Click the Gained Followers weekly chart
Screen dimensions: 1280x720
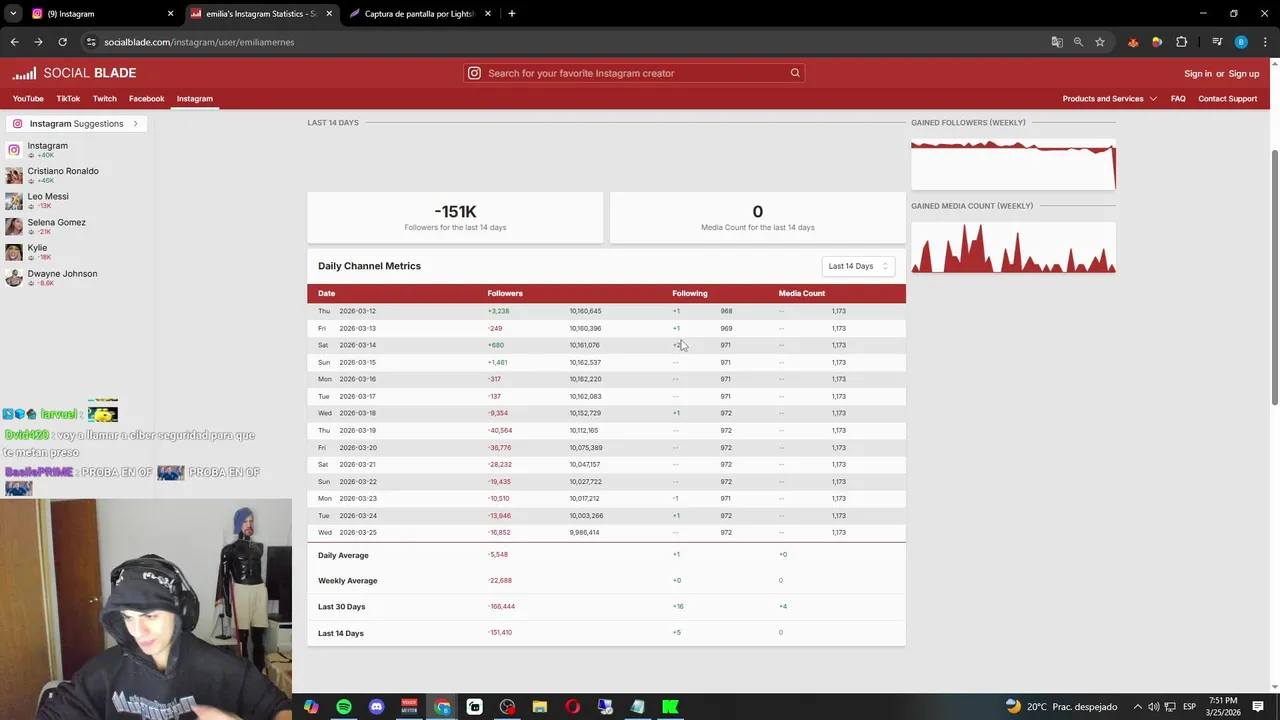(x=1013, y=164)
